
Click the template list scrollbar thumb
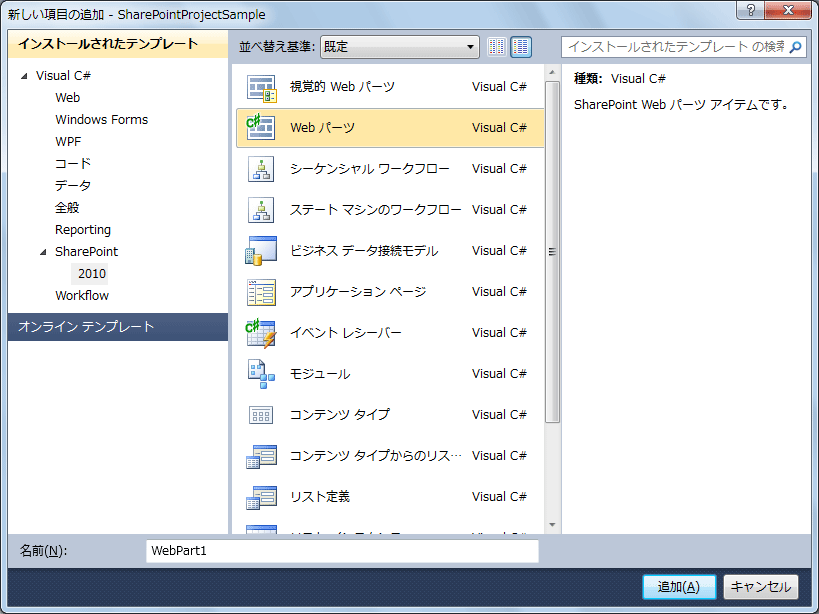(x=552, y=252)
